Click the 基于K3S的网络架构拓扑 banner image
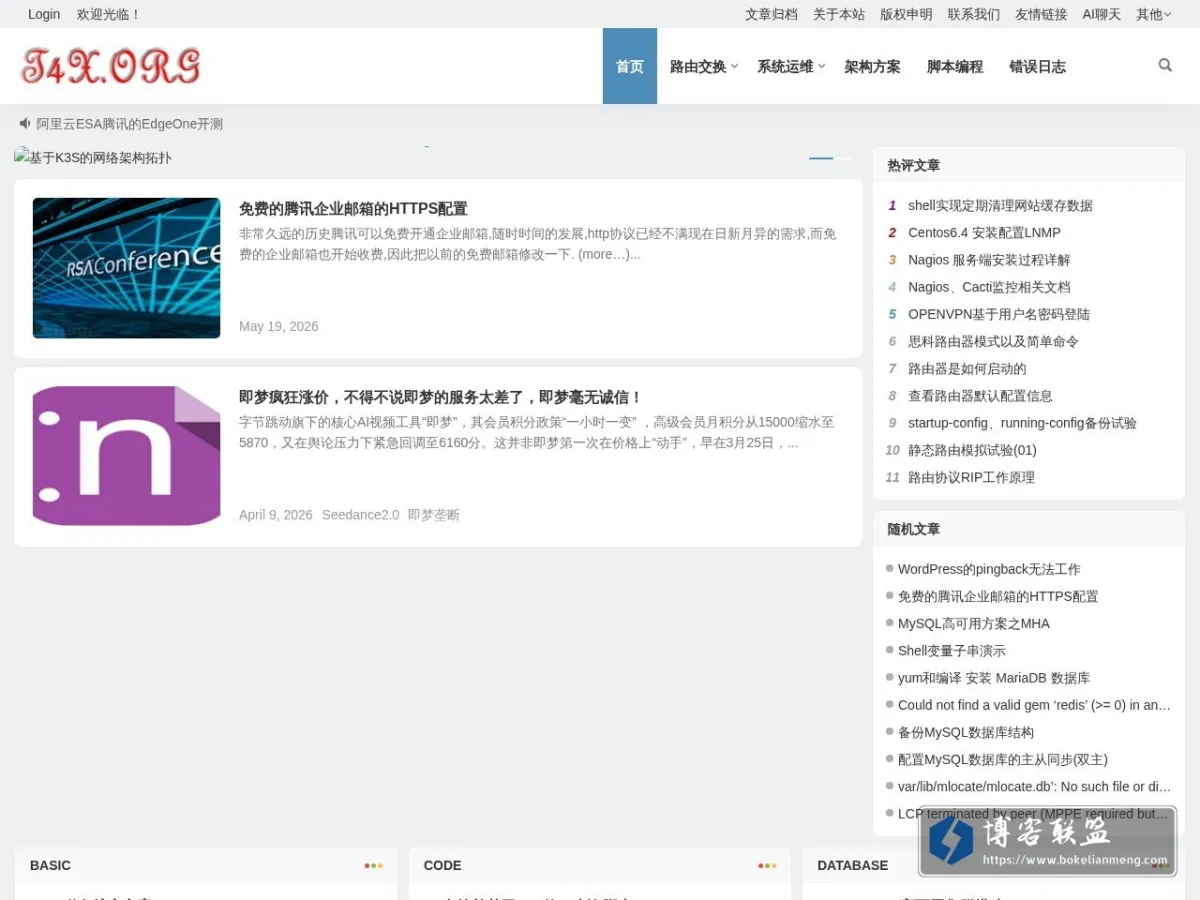The width and height of the screenshot is (1200, 900). click(93, 157)
